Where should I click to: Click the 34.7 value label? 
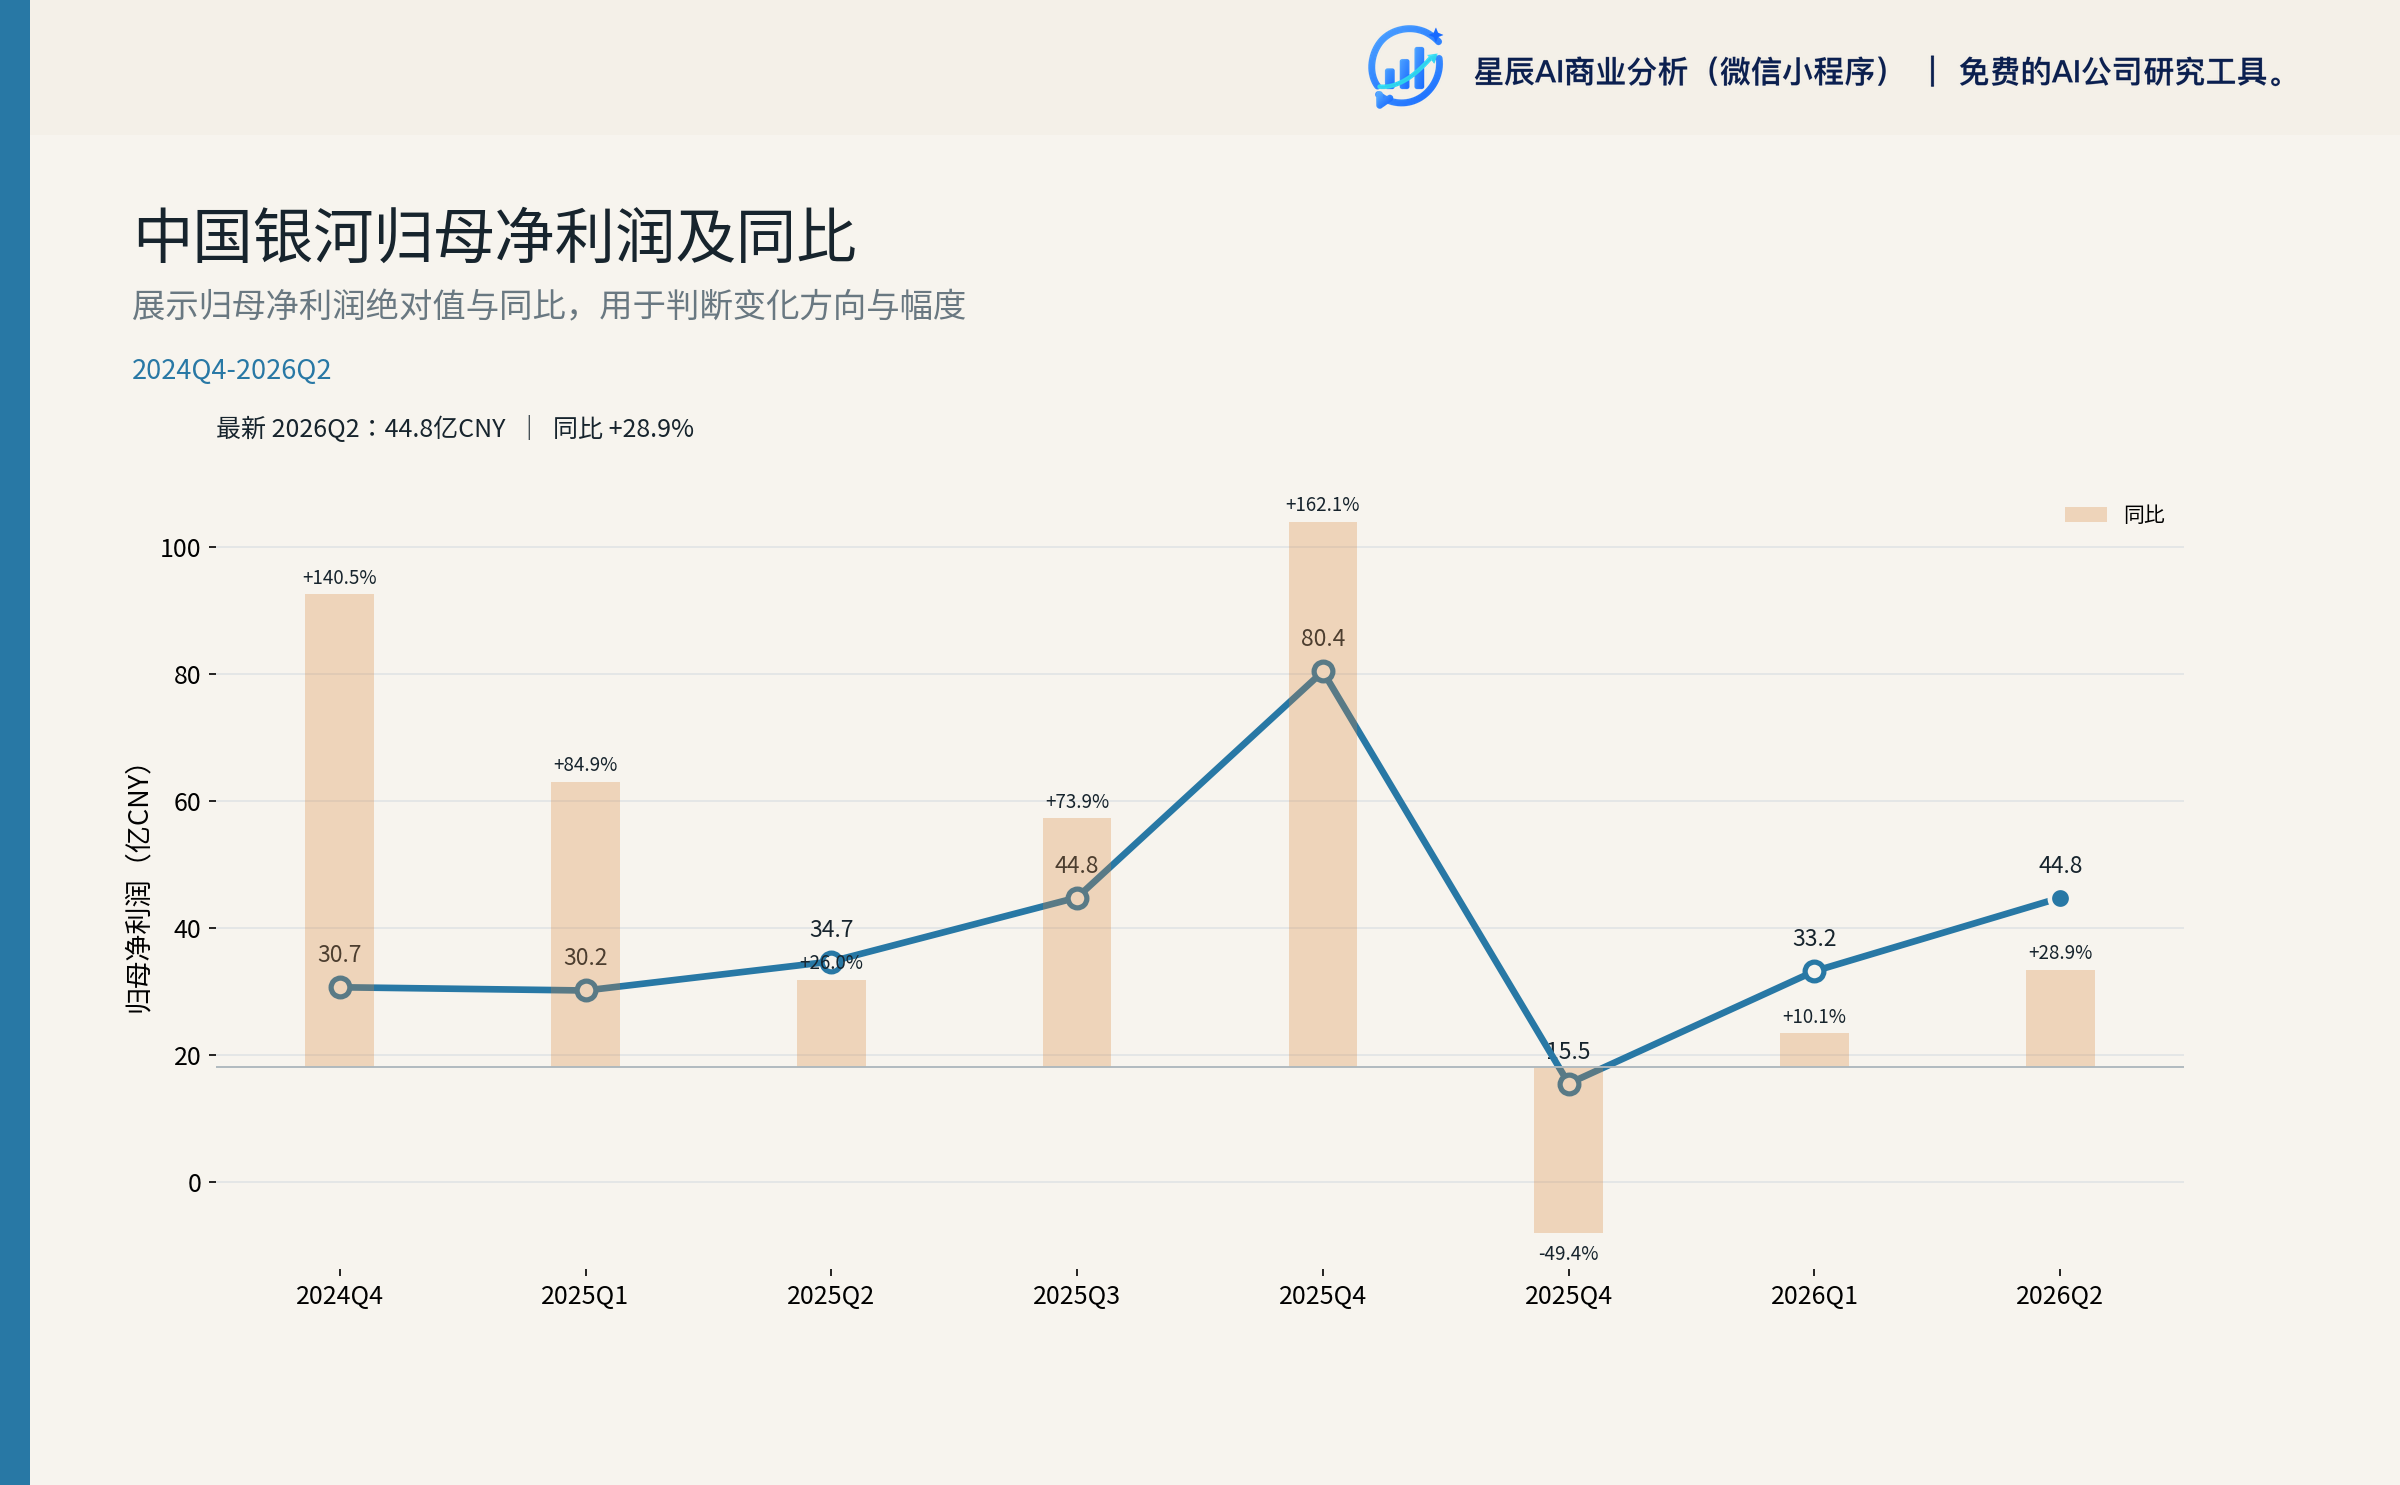coord(831,929)
